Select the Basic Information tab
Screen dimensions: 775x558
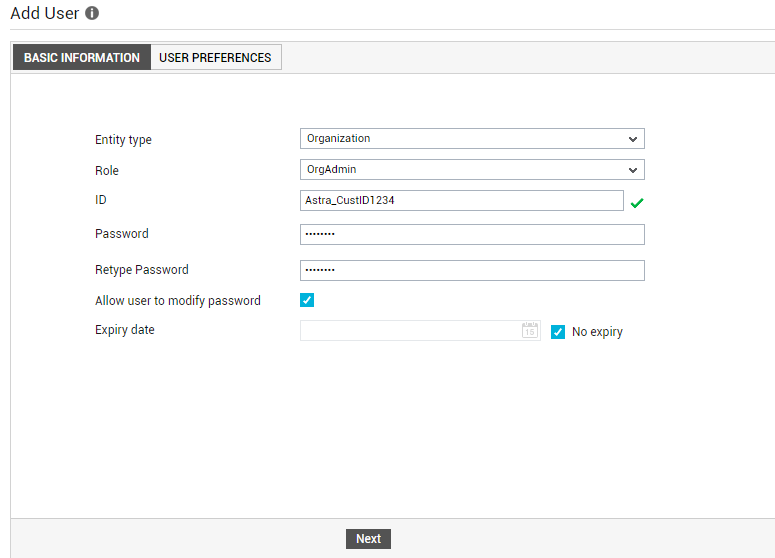tap(82, 57)
